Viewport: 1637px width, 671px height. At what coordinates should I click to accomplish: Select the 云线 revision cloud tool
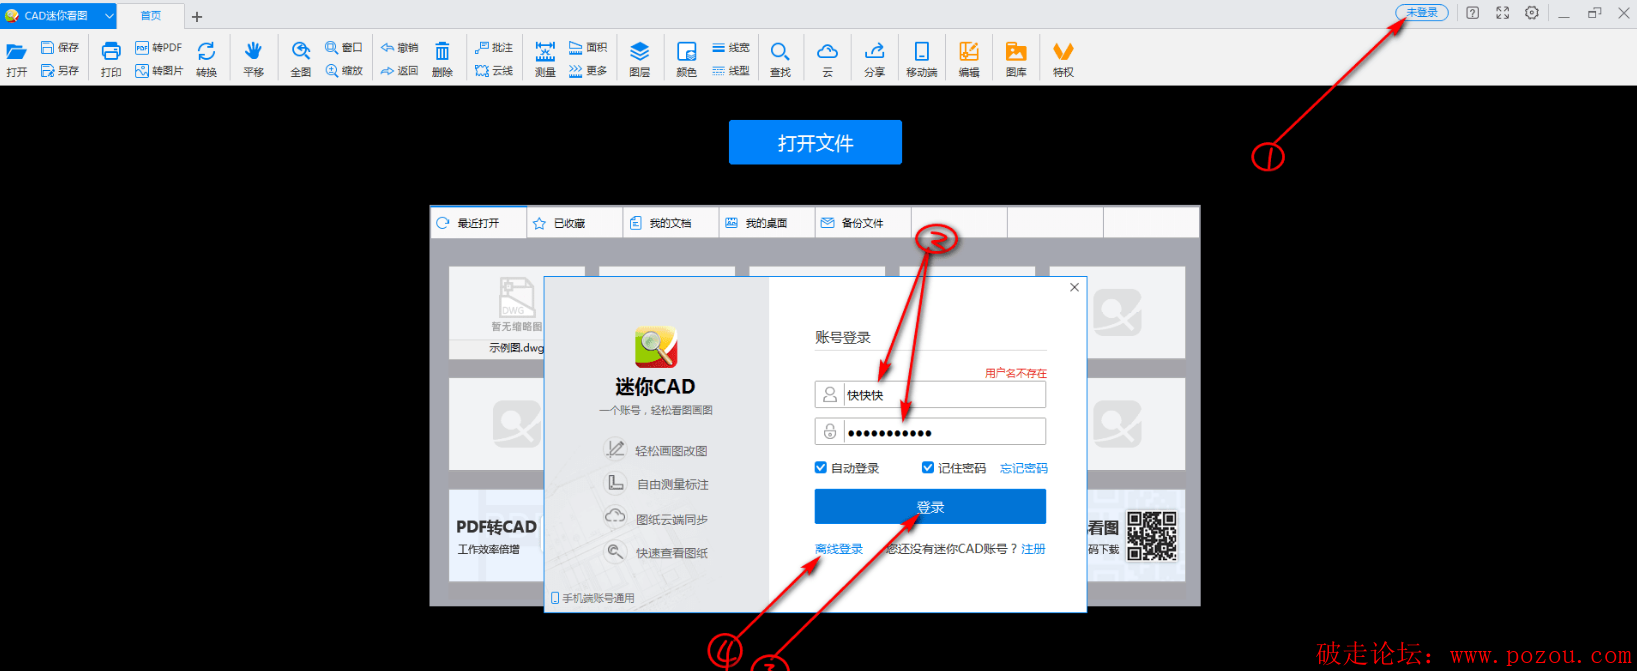pos(494,71)
